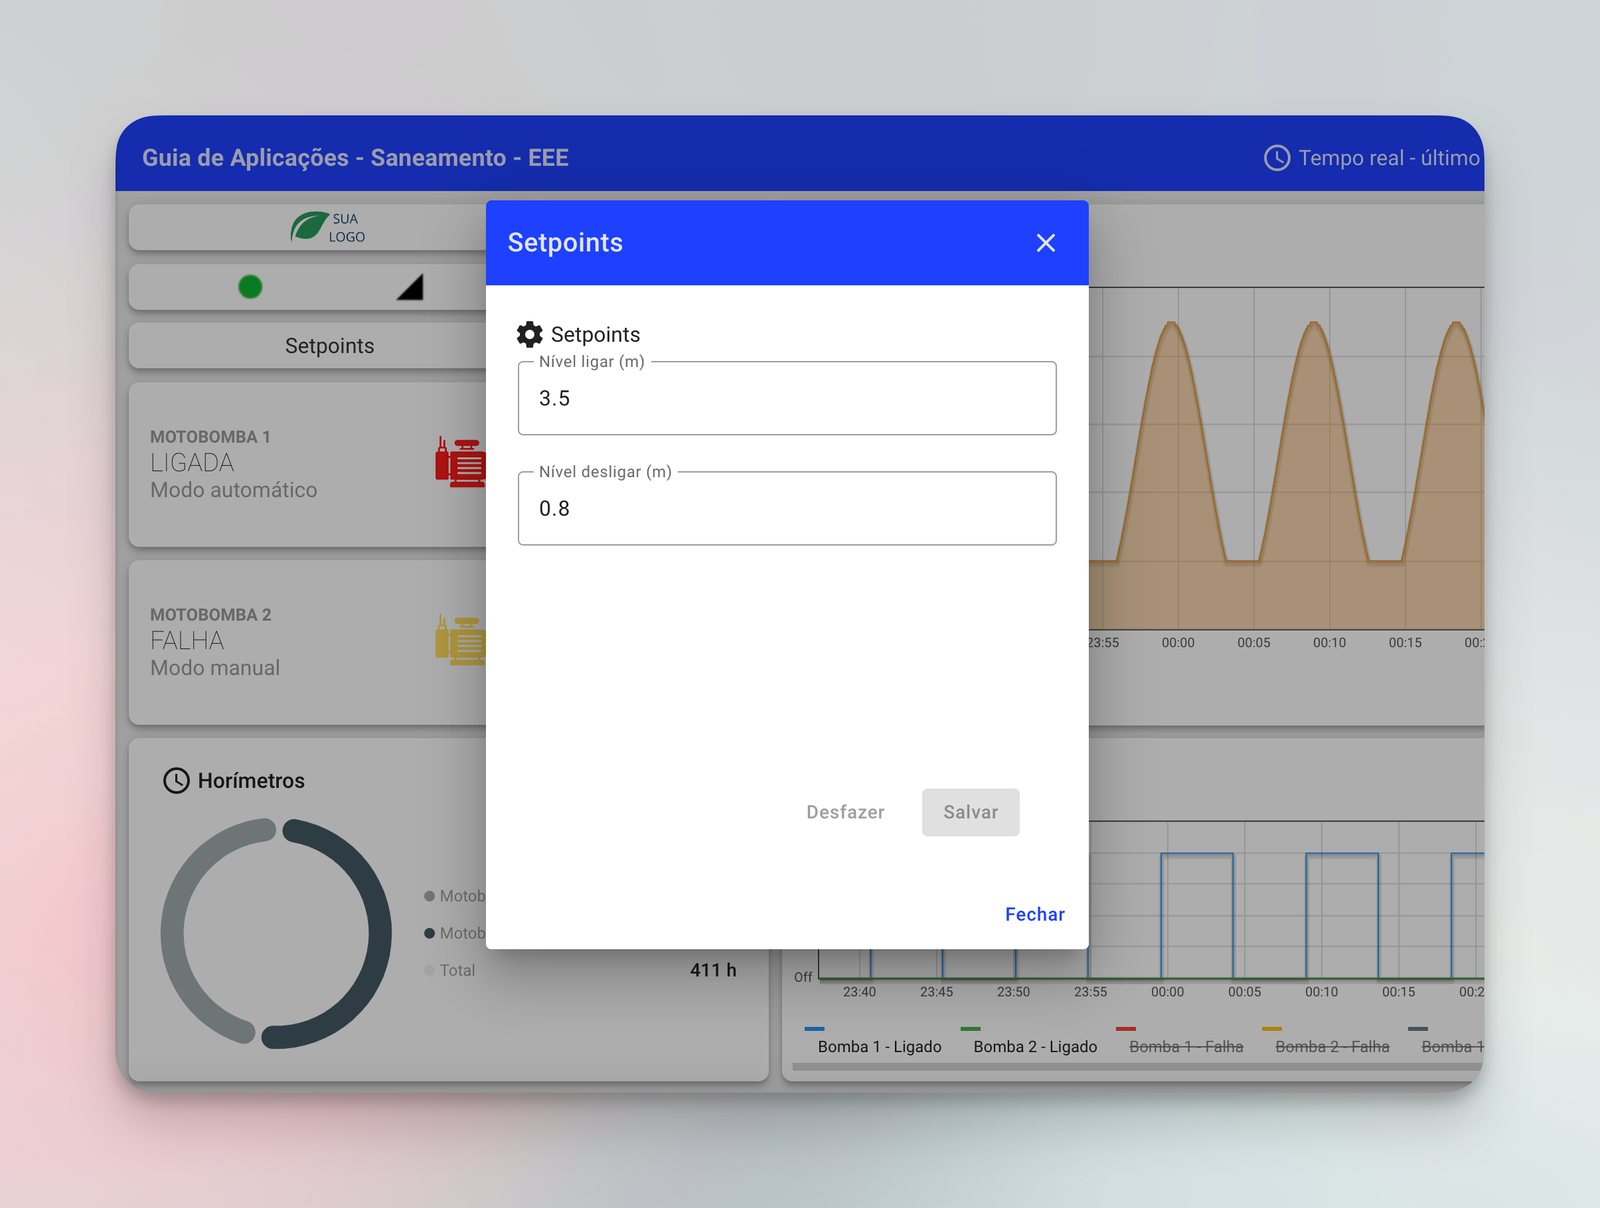
Task: Click the black signal strength triangle
Action: 411,288
